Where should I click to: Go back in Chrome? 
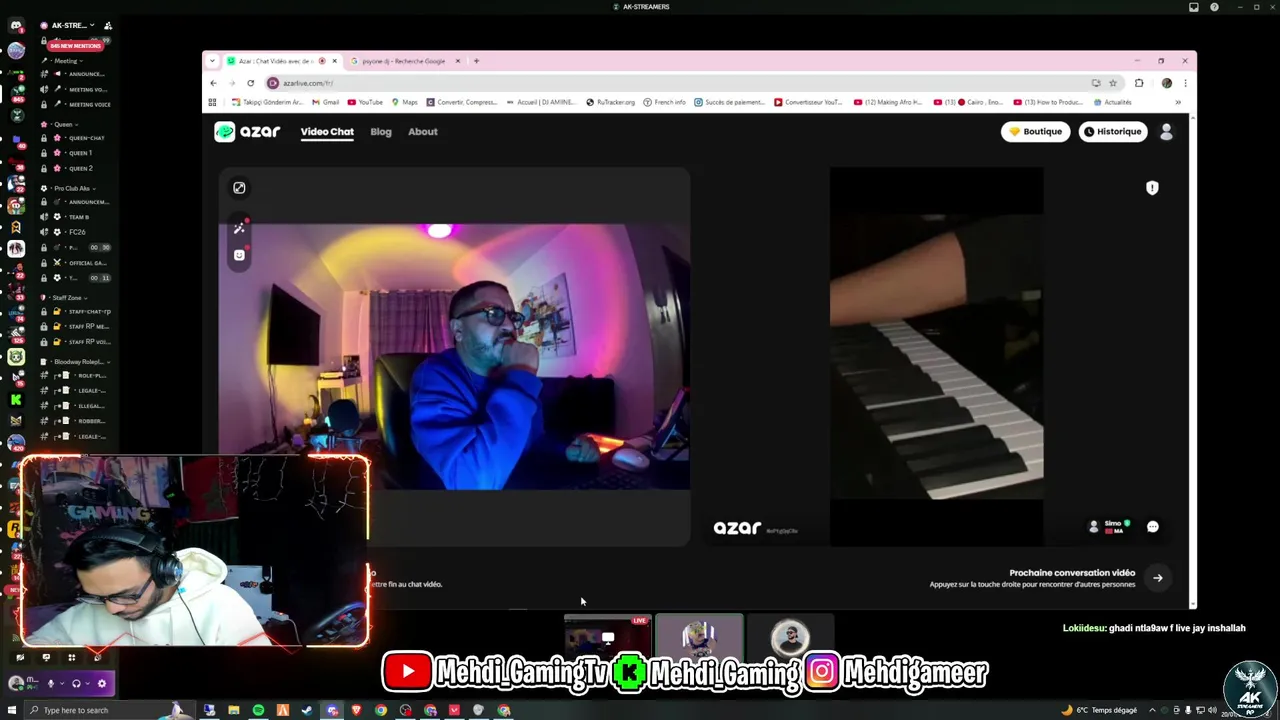point(213,83)
